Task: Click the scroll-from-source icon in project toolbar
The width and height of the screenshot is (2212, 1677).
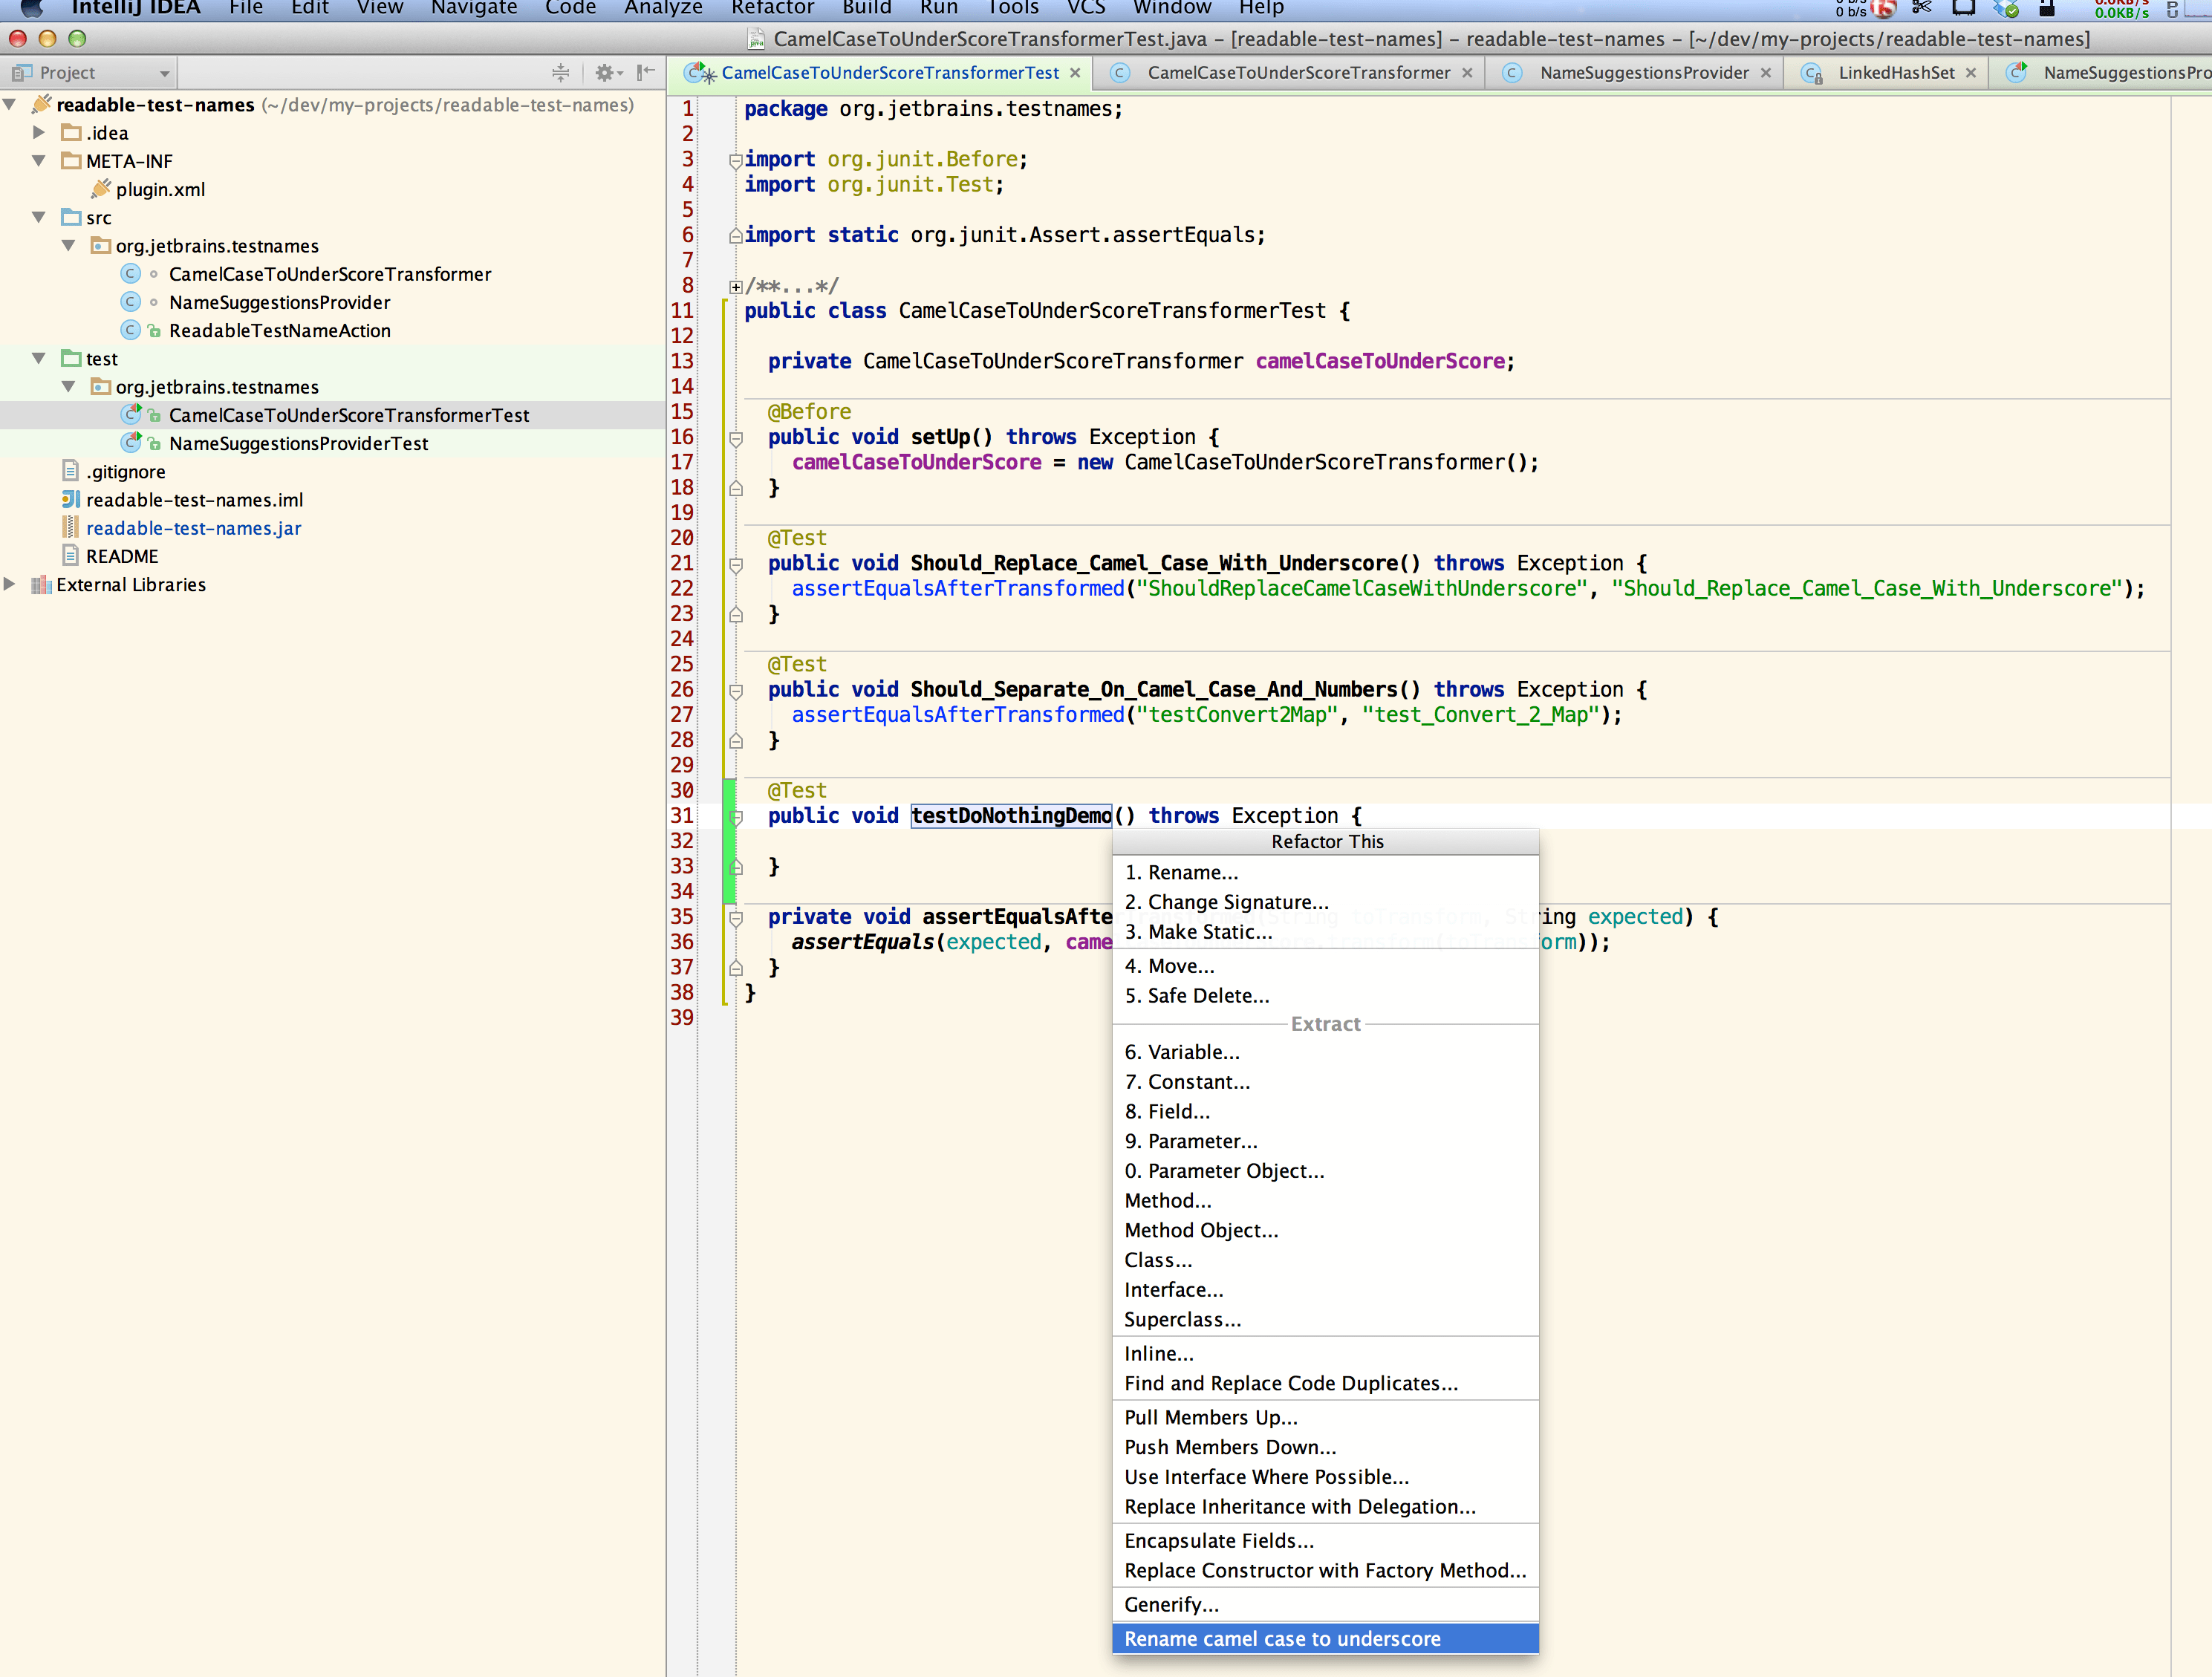Action: 560,73
